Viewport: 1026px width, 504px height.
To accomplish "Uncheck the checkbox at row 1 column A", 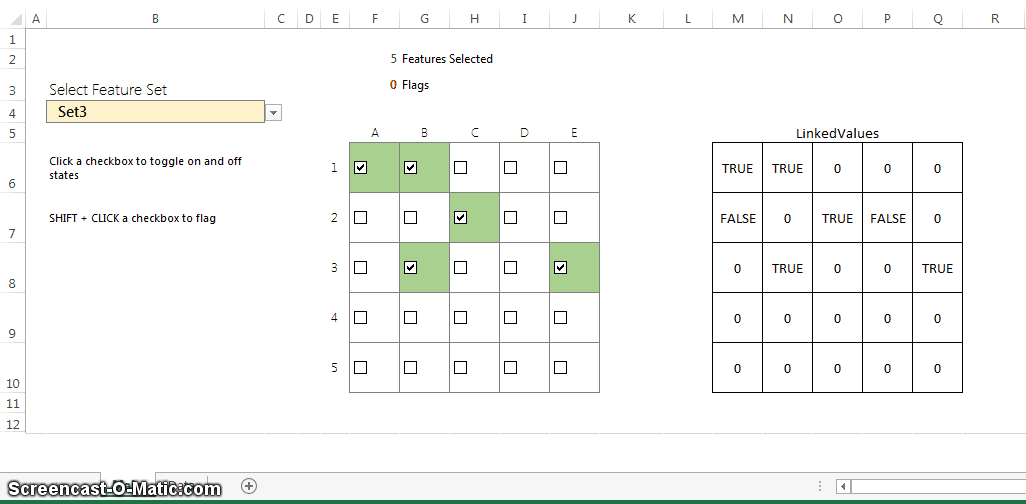I will [361, 168].
